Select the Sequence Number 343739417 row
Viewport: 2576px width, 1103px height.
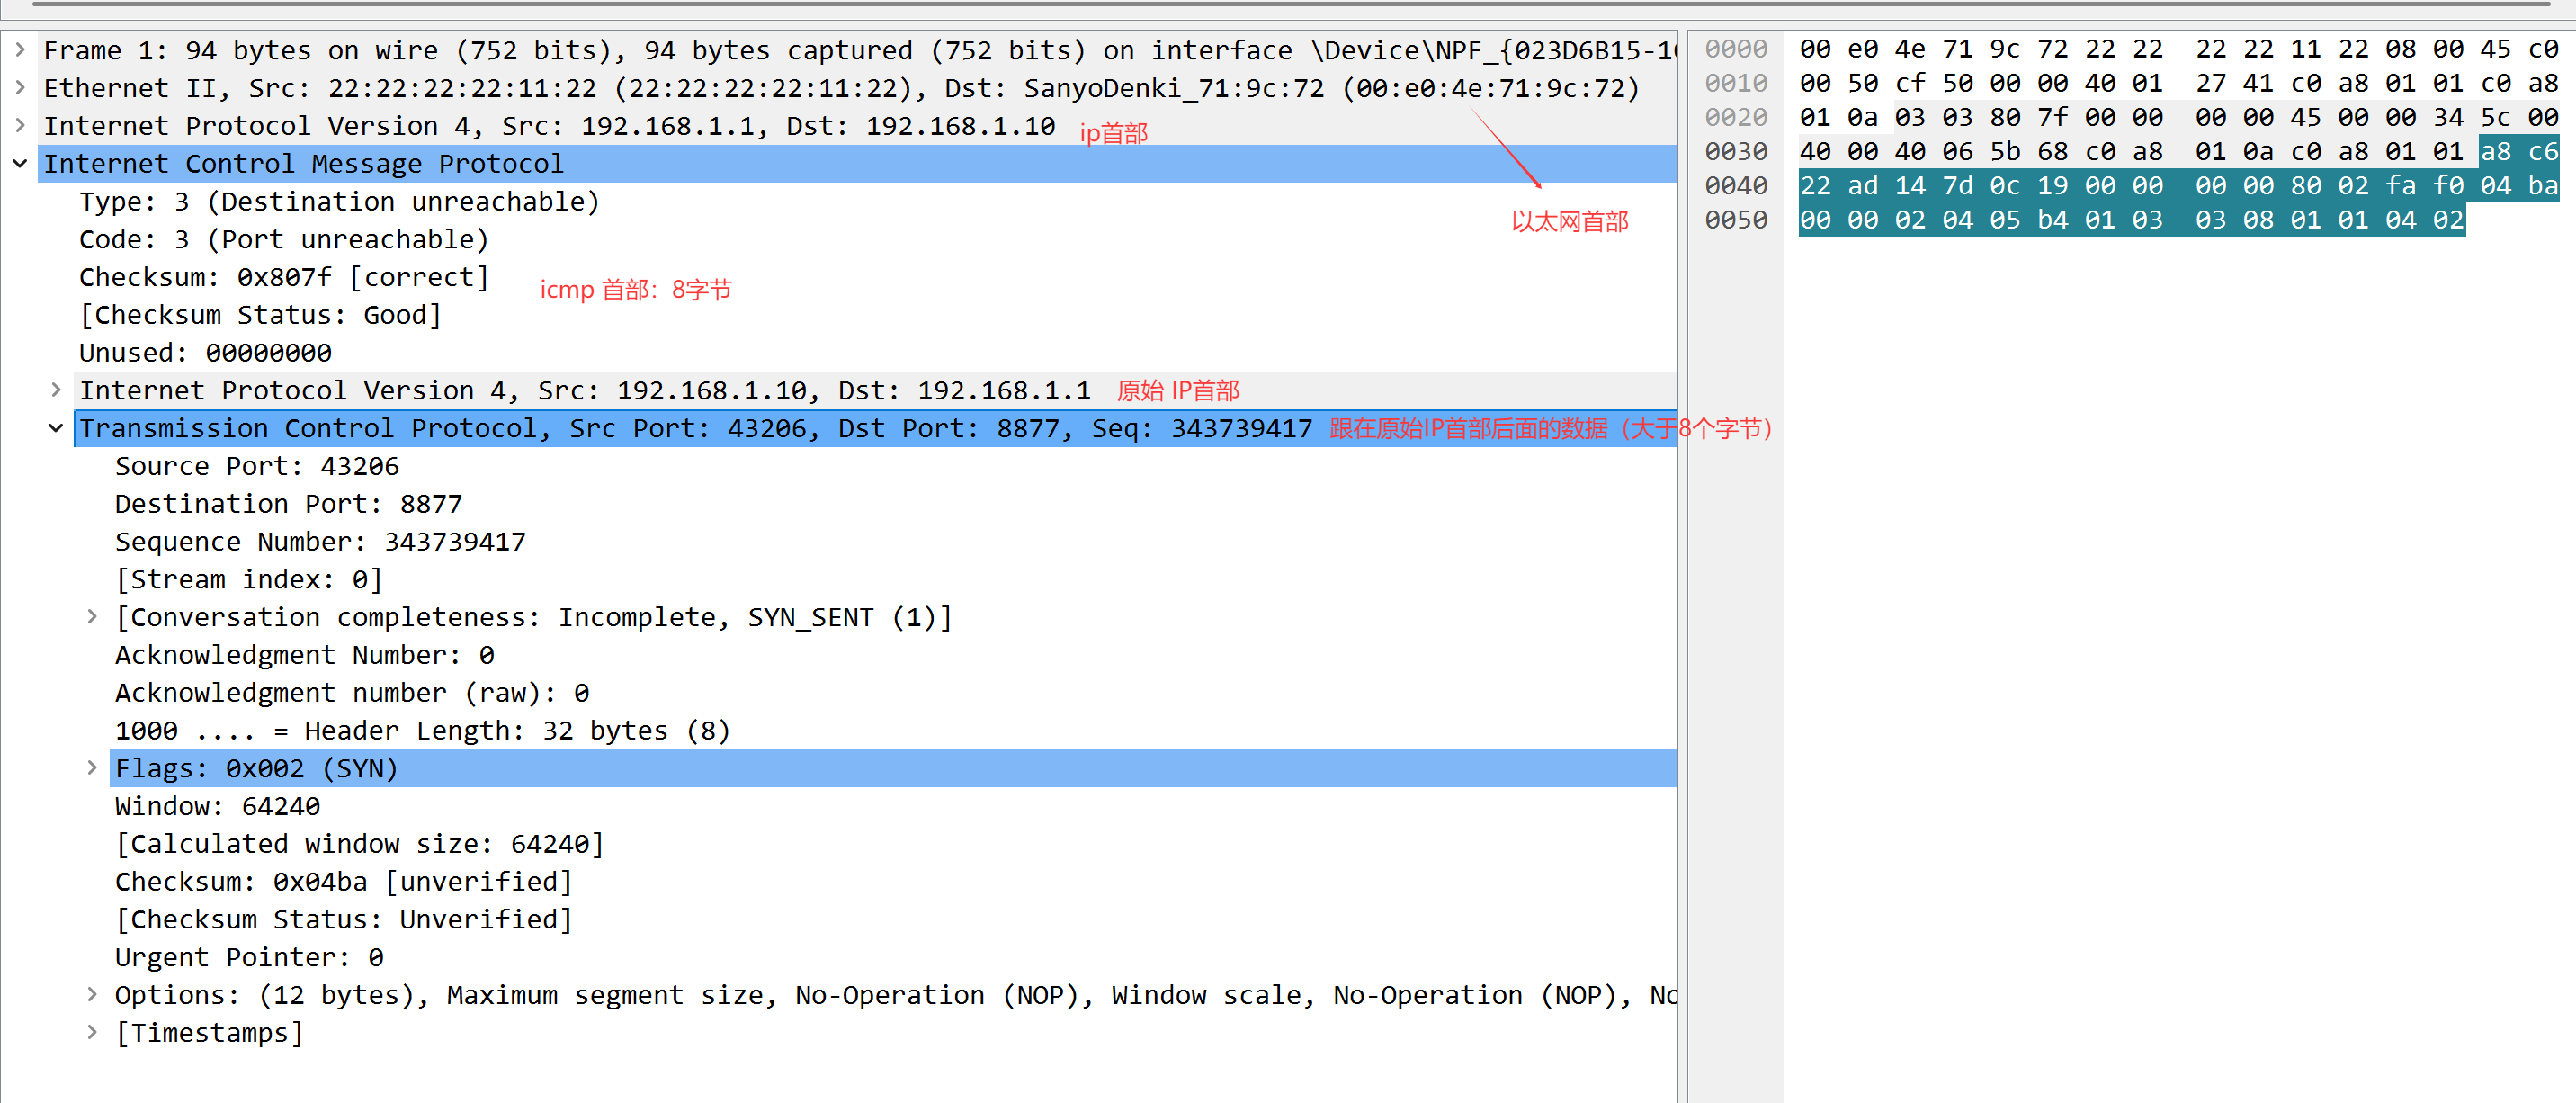pyautogui.click(x=320, y=542)
